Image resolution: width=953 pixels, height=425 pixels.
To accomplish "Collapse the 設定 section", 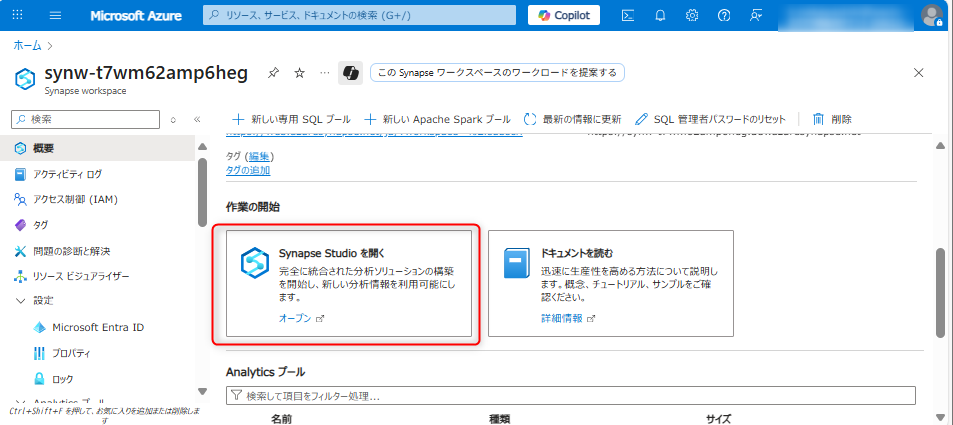I will 21,301.
